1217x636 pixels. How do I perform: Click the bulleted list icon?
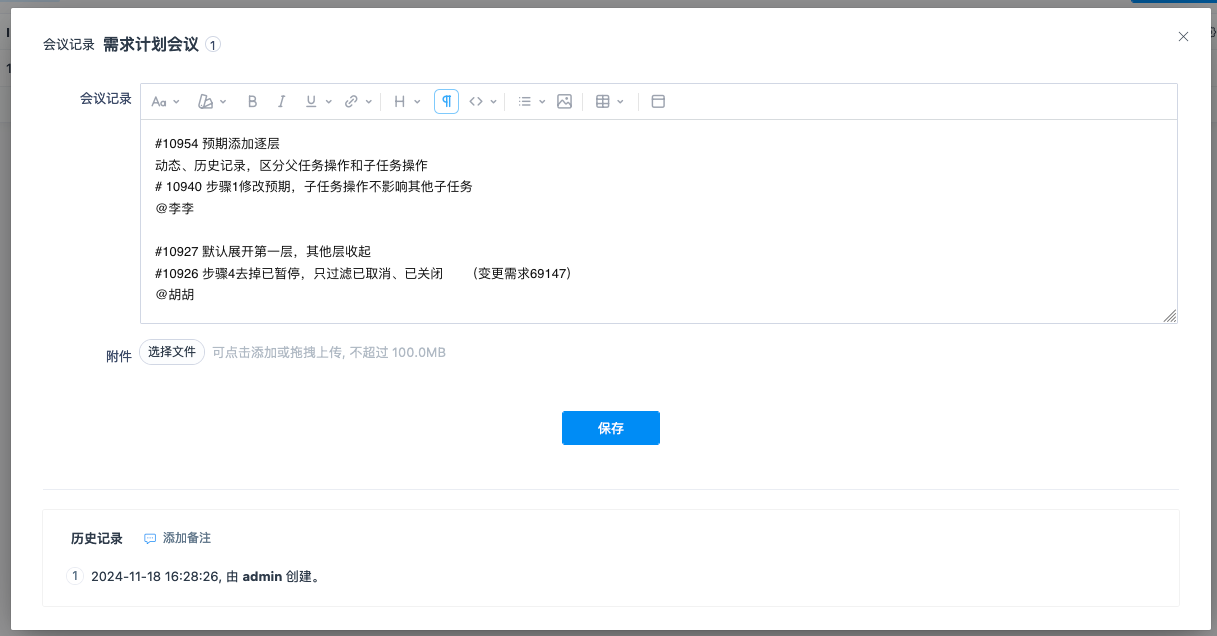(x=525, y=101)
